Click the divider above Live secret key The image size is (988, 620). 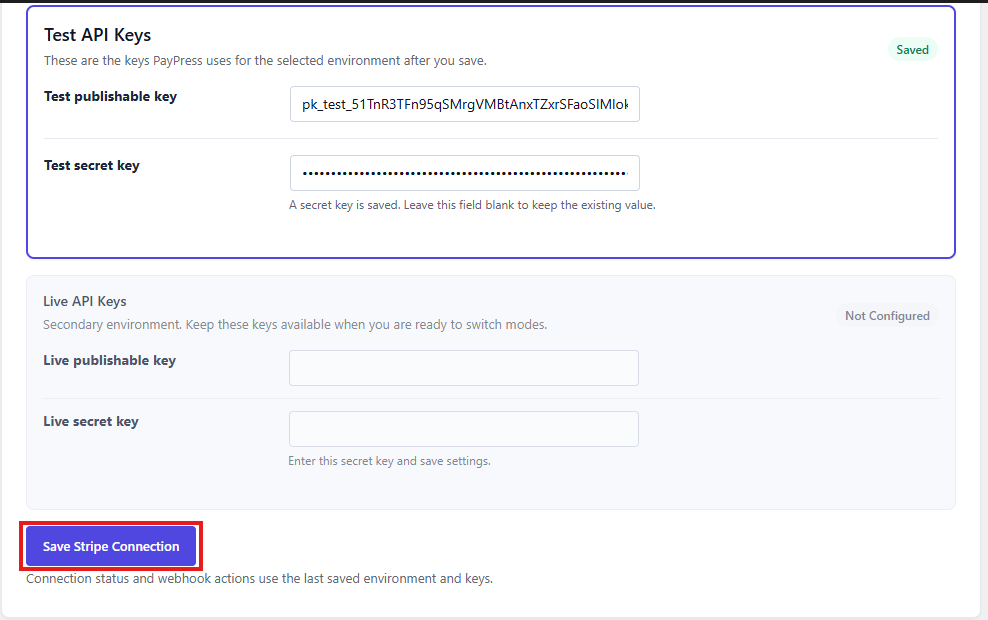(x=491, y=398)
